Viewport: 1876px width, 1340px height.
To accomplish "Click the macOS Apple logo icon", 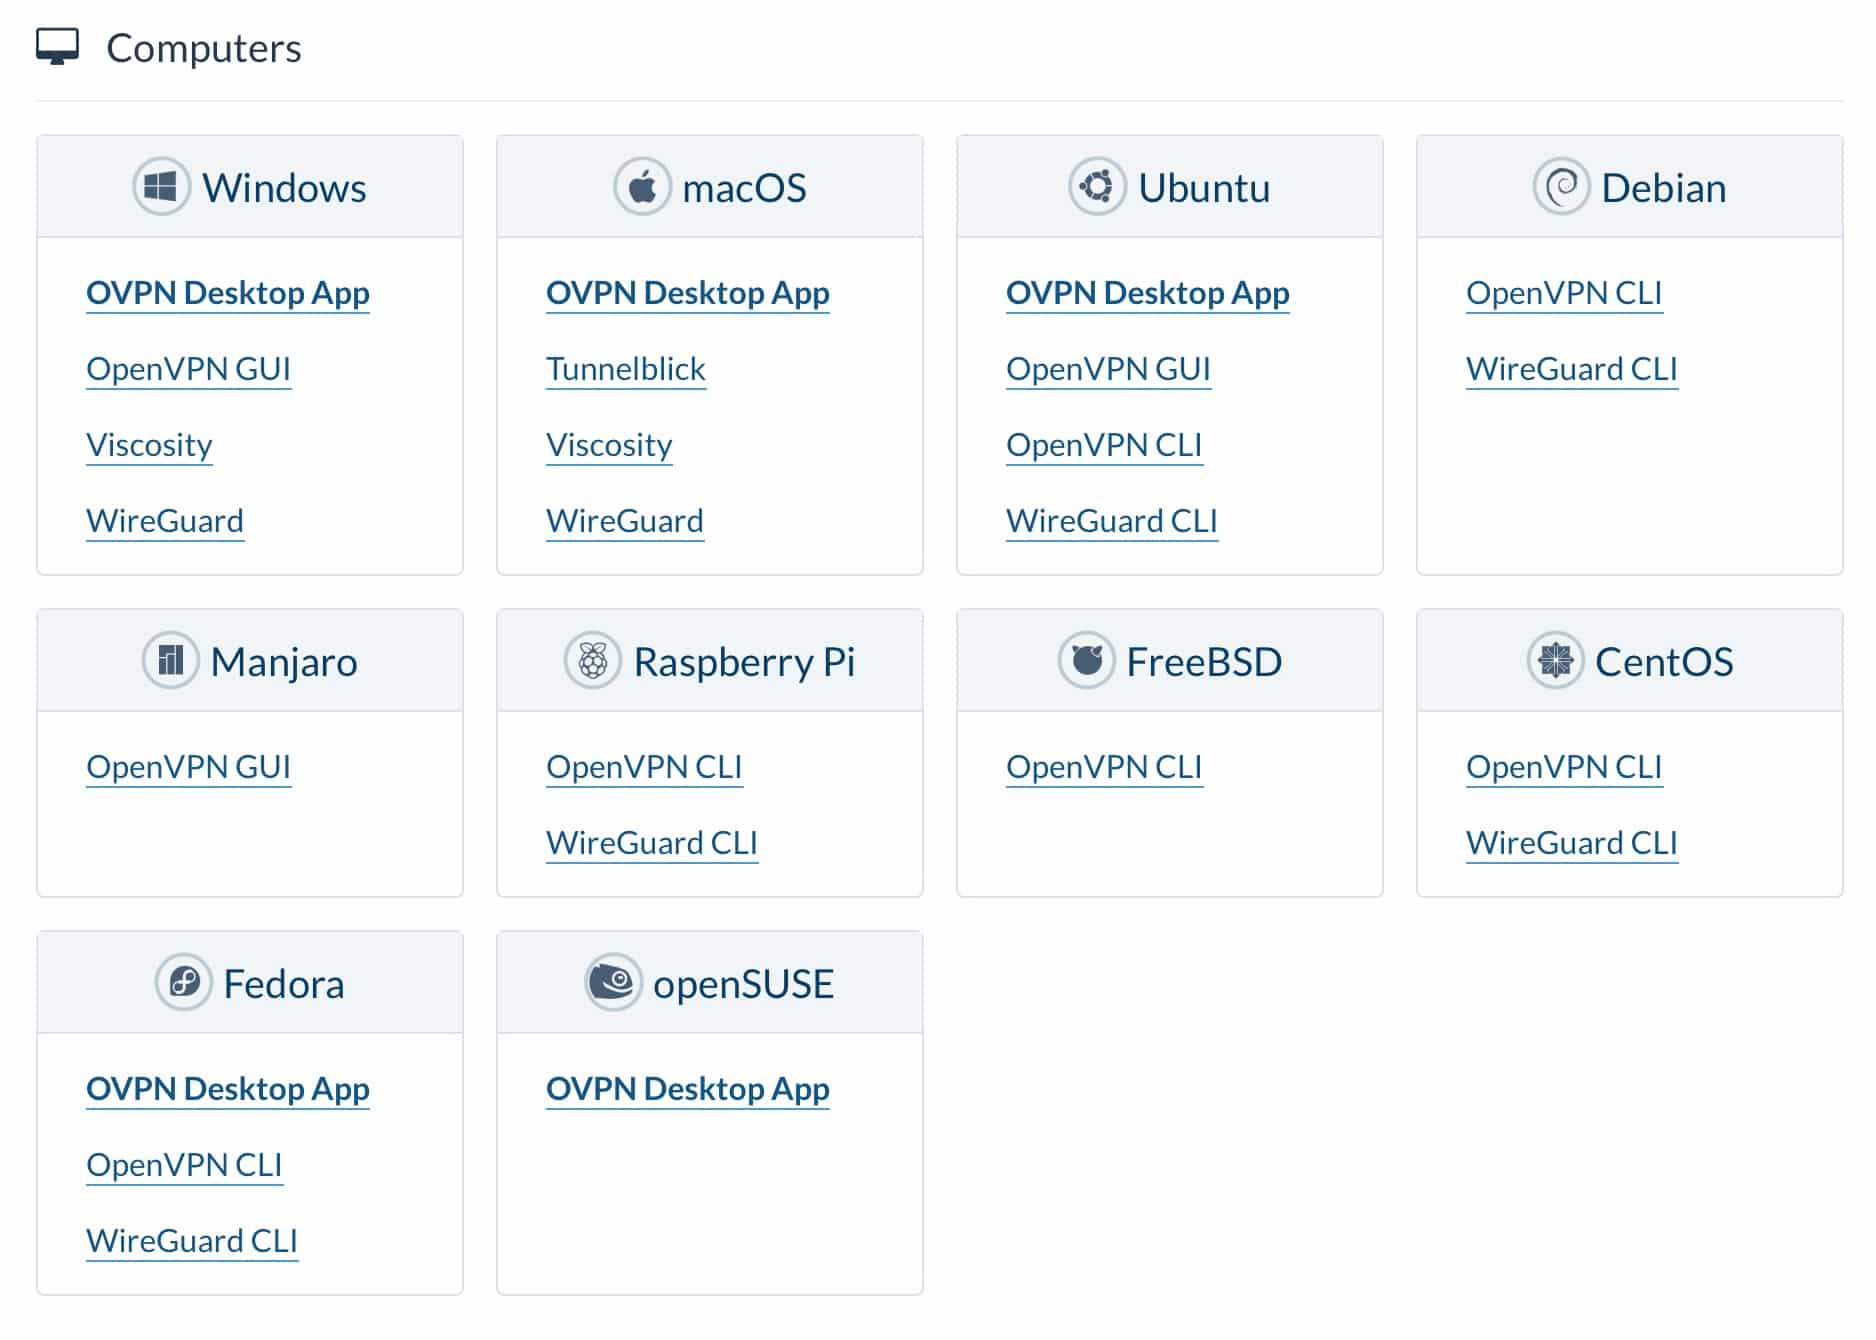I will click(642, 187).
